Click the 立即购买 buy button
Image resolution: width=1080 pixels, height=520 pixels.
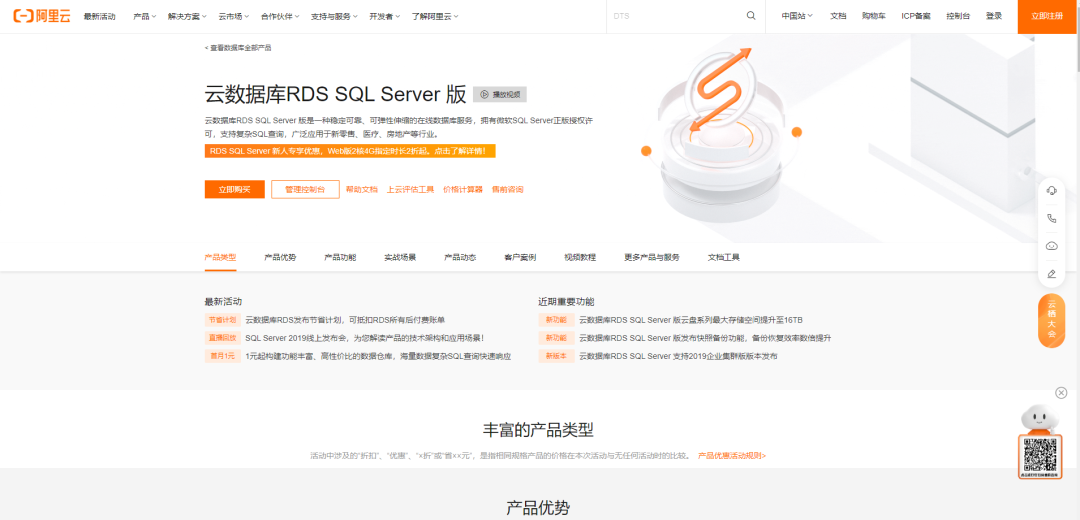(x=235, y=189)
